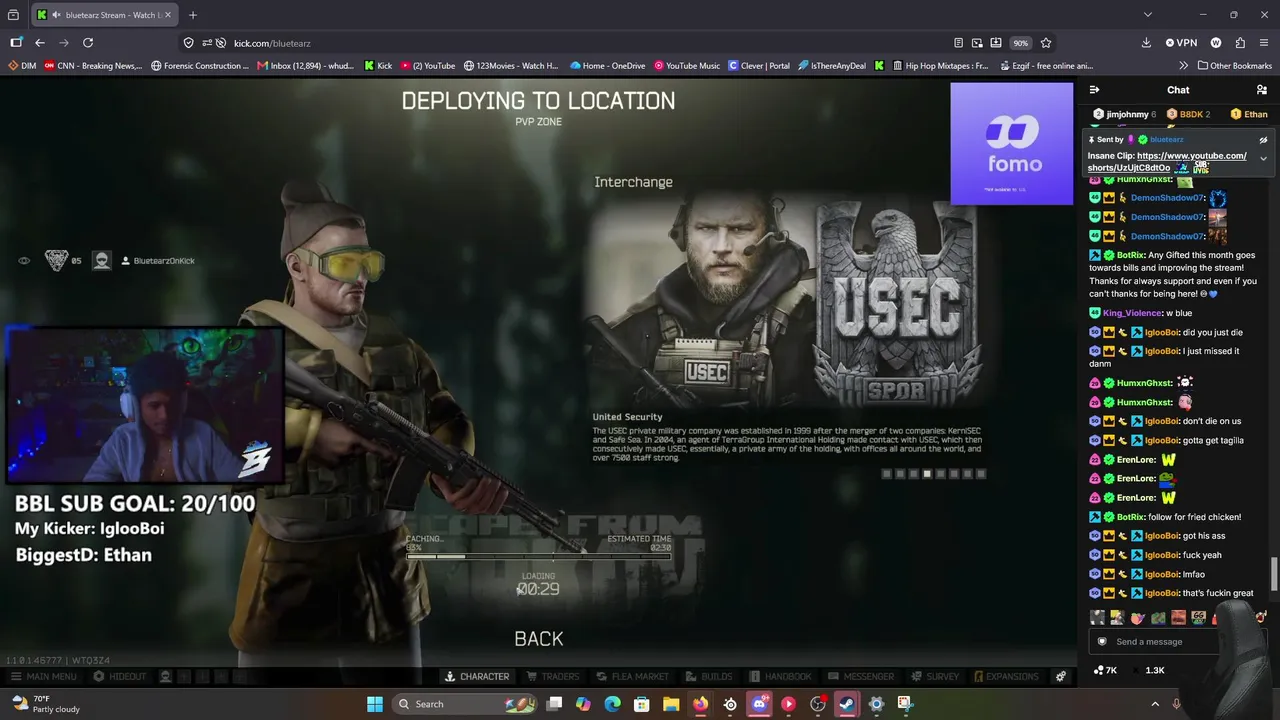Screen dimensions: 1280x720
Task: Toggle reader view icon in address bar
Action: [958, 43]
